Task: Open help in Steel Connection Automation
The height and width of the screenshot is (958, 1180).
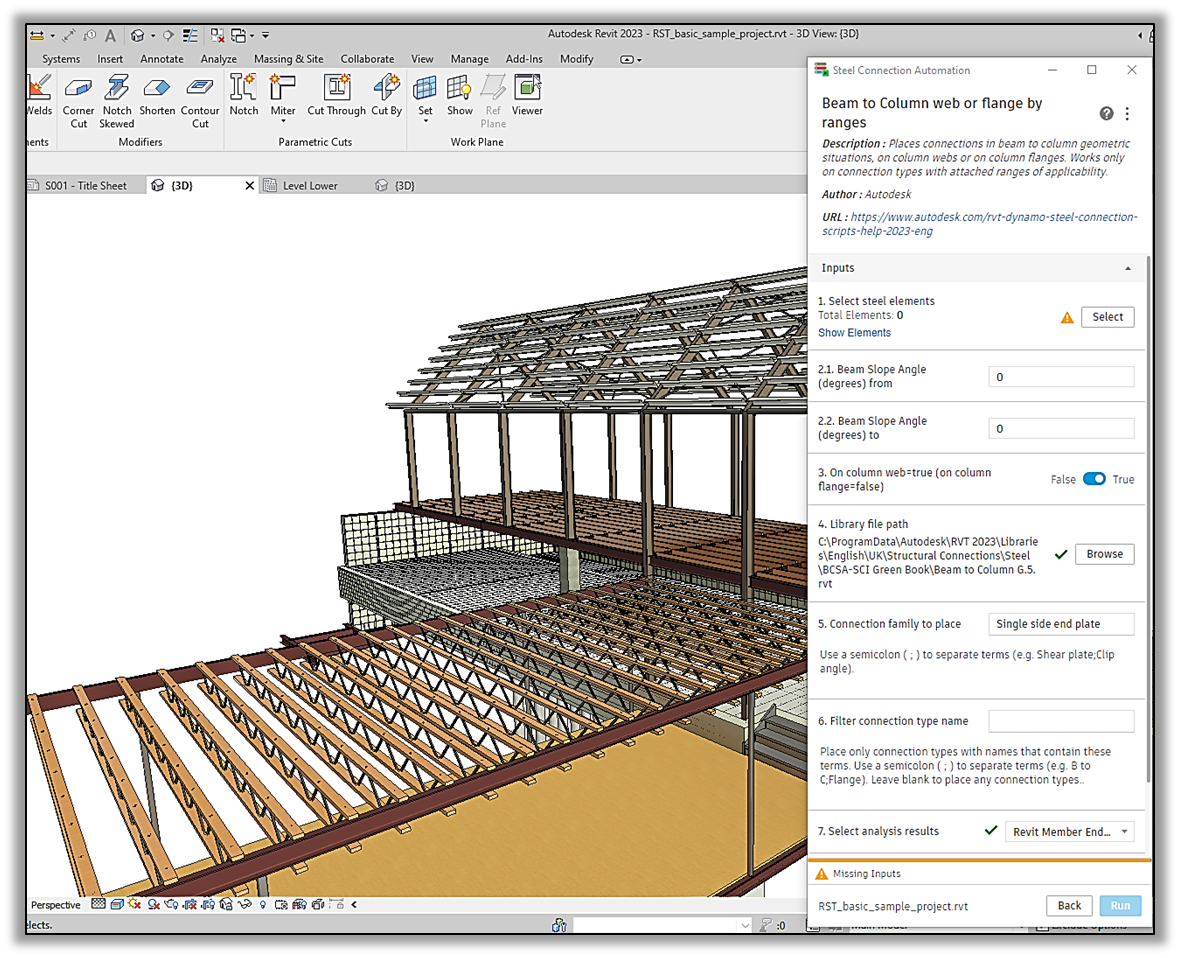Action: click(1106, 114)
